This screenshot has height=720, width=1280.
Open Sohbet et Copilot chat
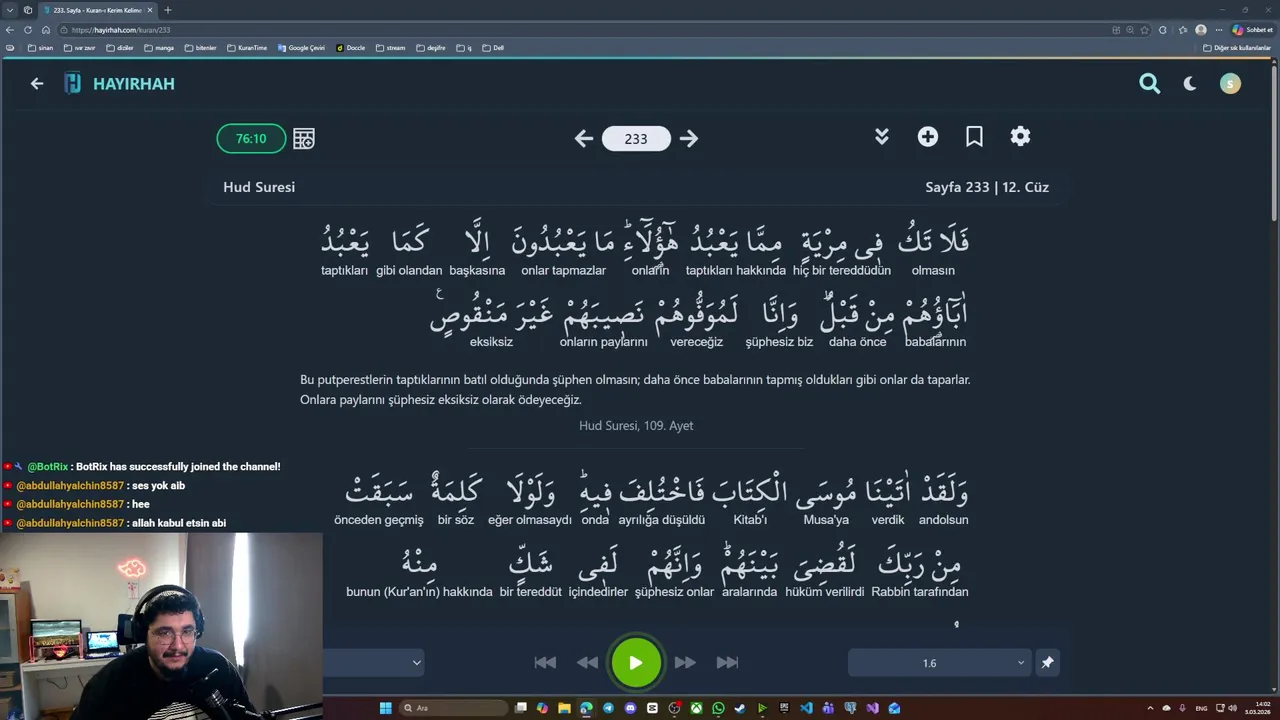[1252, 30]
